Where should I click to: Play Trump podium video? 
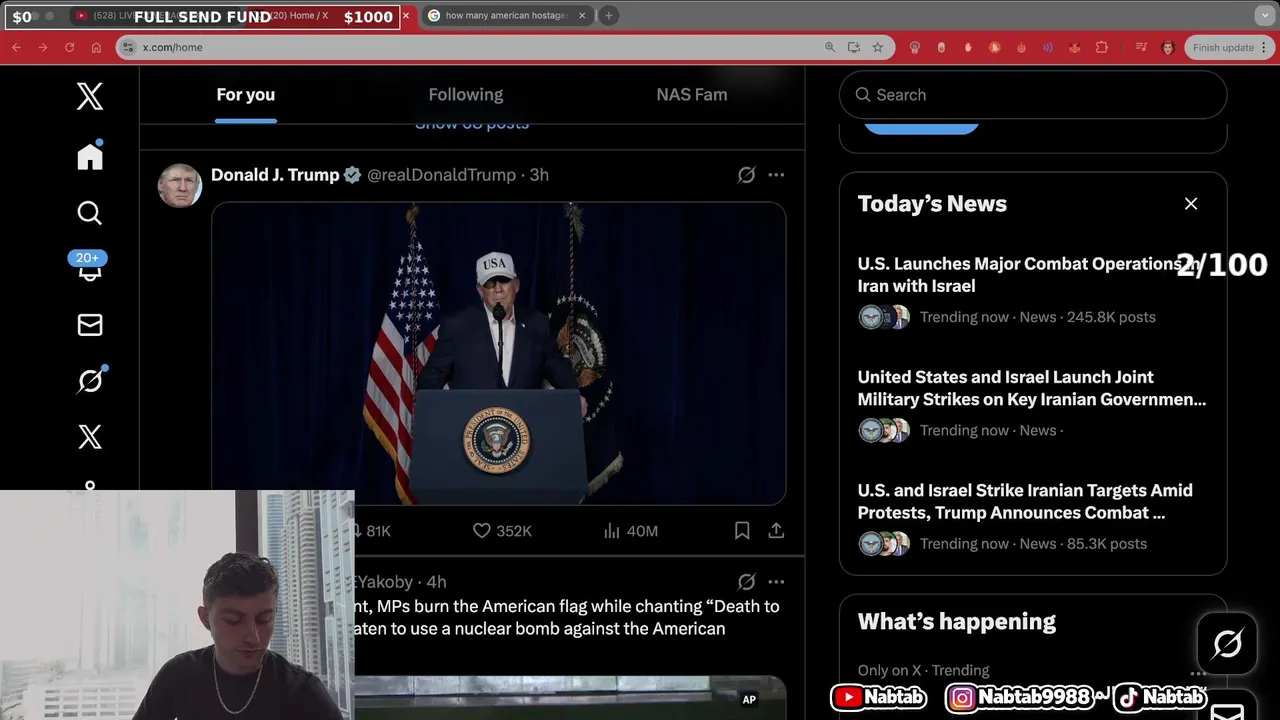(x=498, y=354)
